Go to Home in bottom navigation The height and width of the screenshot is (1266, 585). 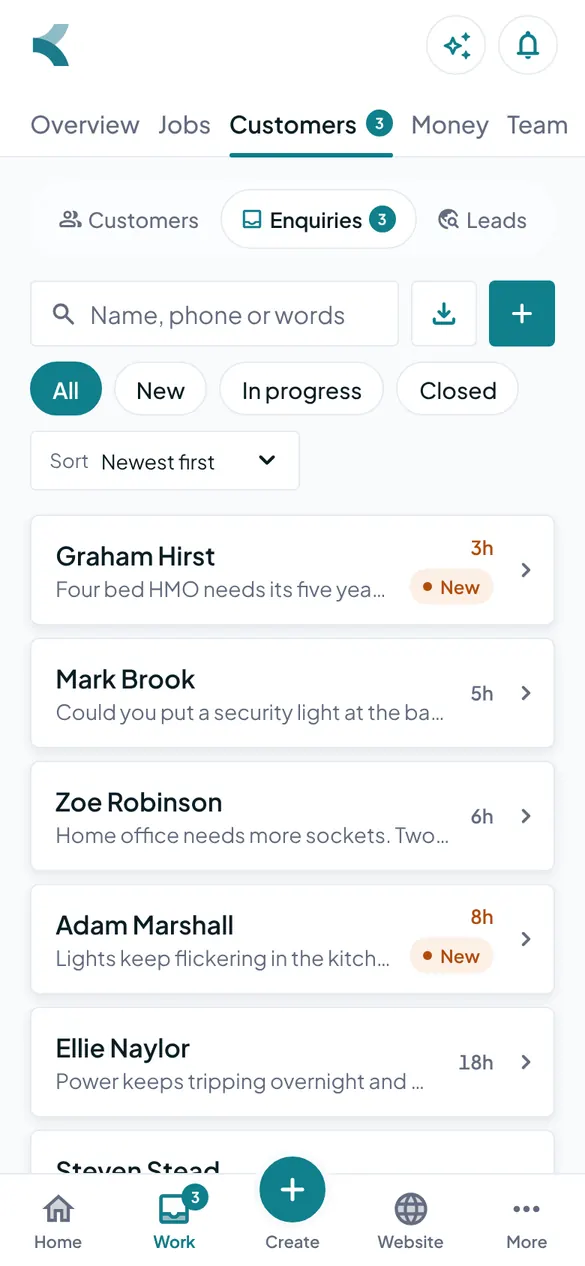pyautogui.click(x=58, y=1221)
